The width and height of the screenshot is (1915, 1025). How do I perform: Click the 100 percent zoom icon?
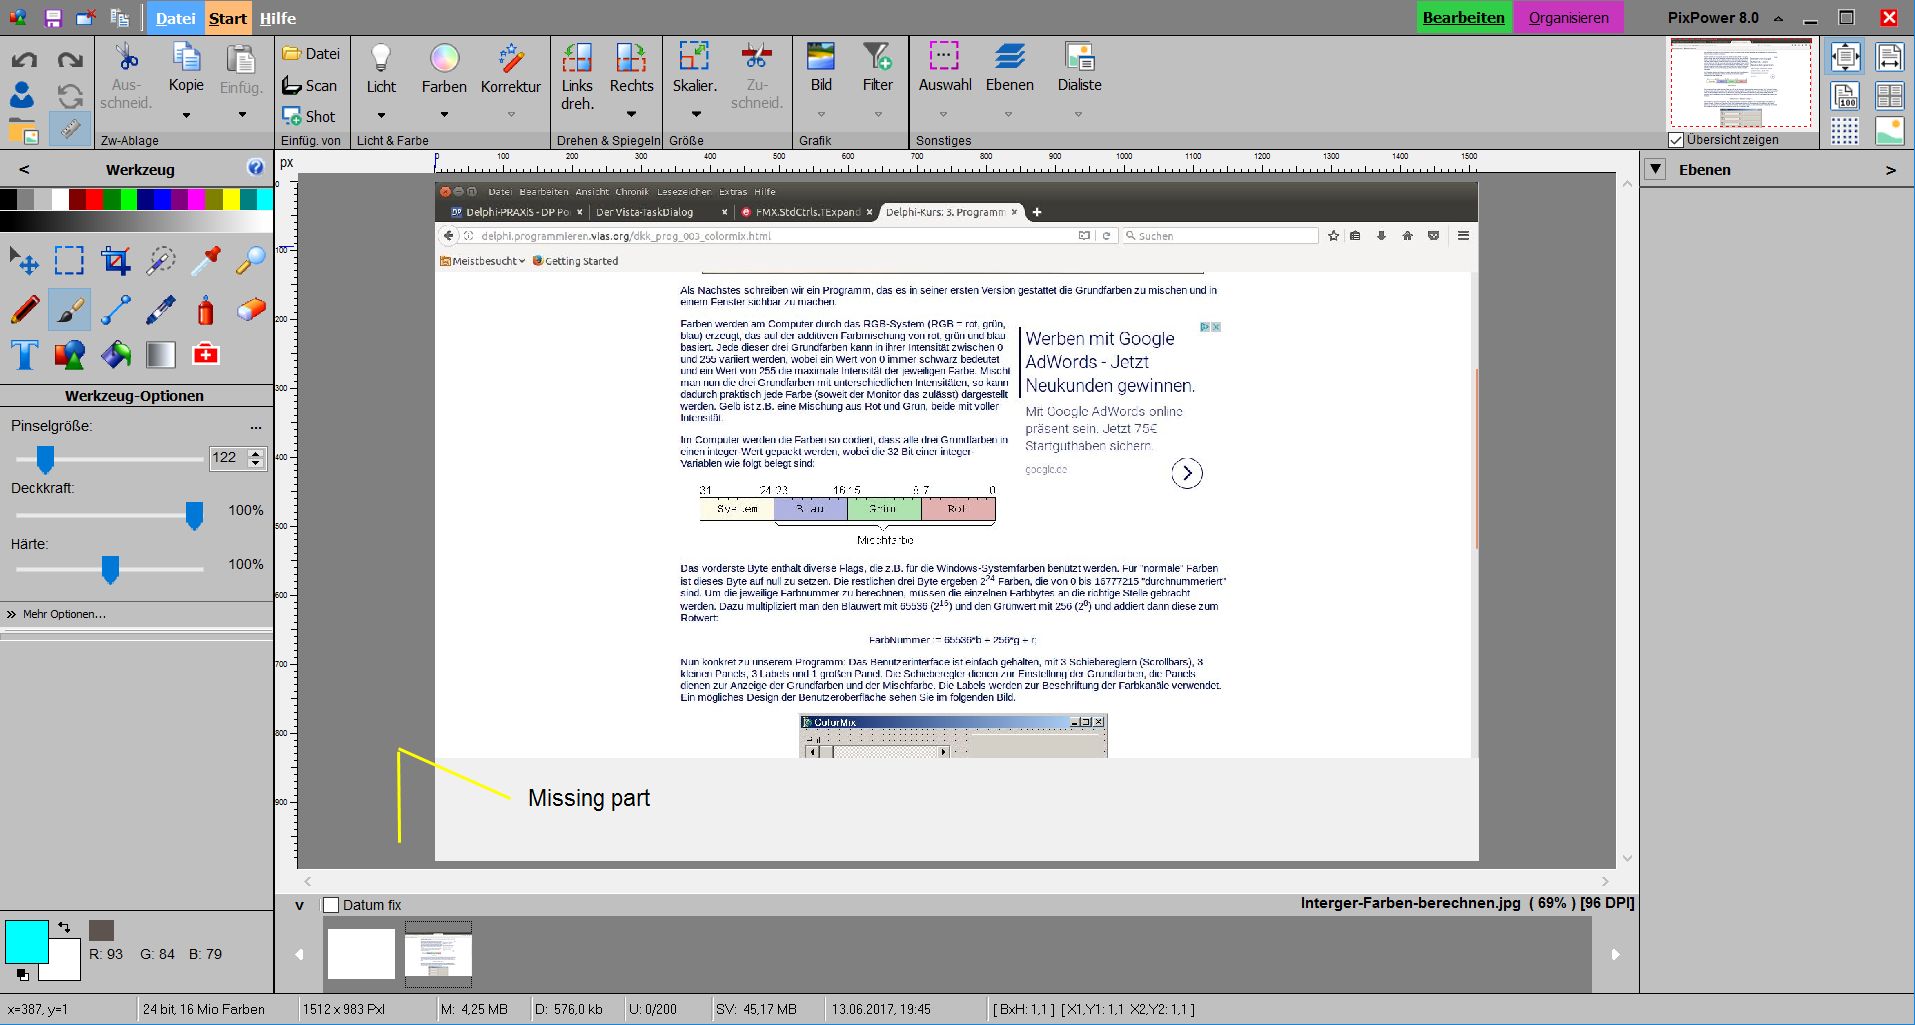1845,97
